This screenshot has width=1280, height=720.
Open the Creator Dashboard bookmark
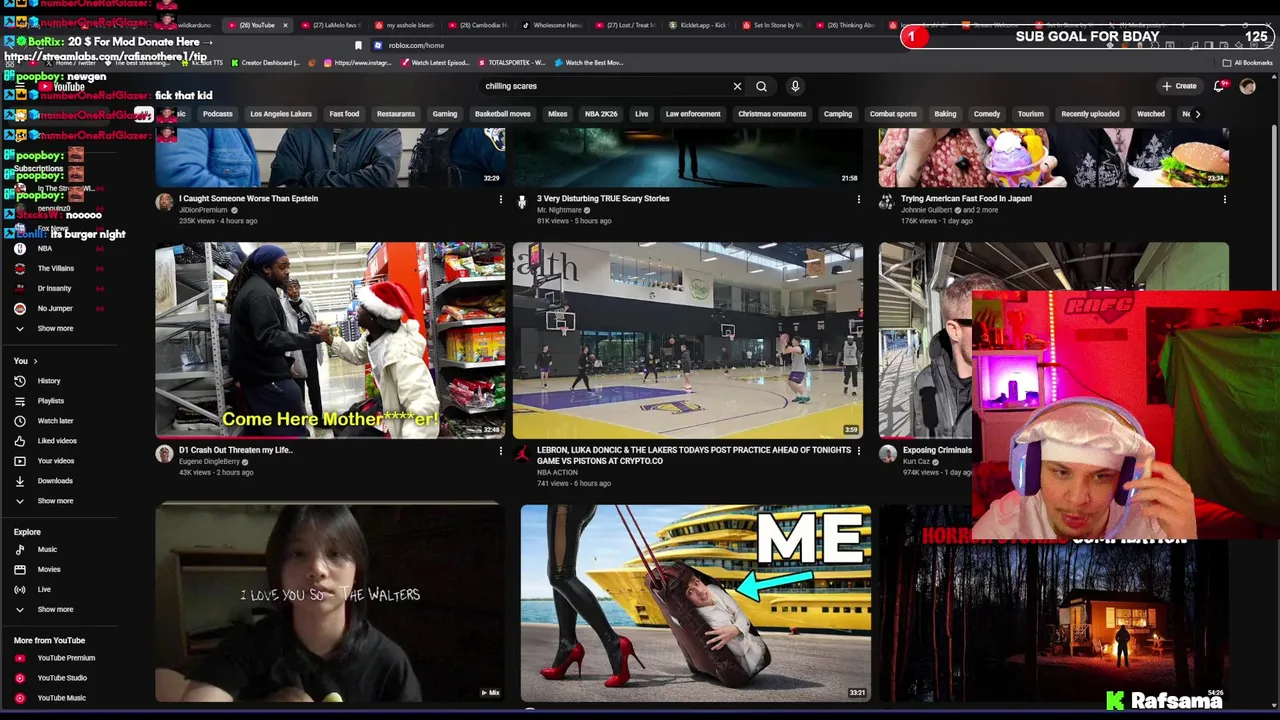coord(265,63)
